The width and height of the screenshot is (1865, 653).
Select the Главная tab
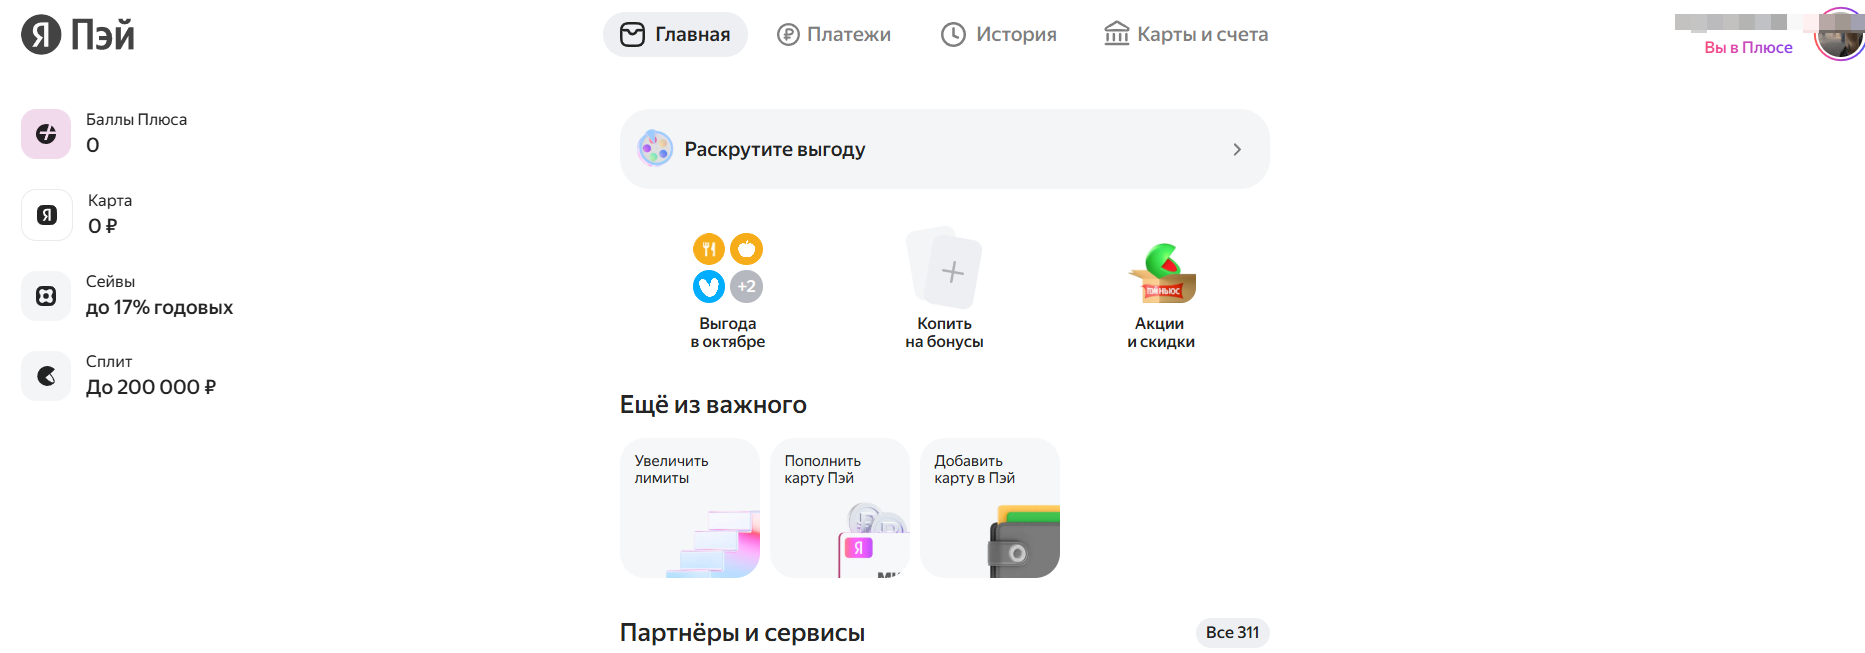675,35
